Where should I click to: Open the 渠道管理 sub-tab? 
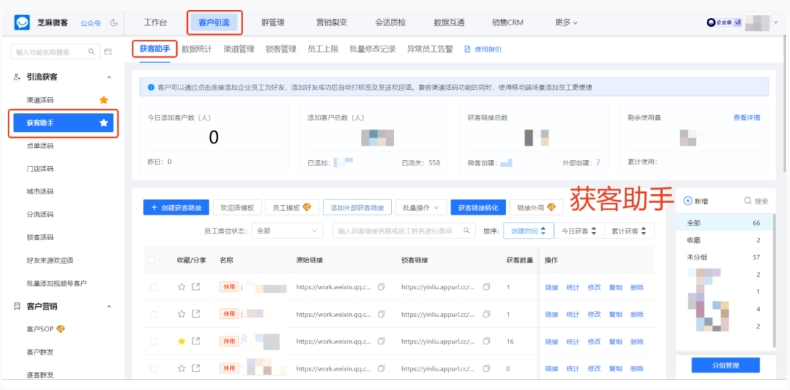point(239,49)
